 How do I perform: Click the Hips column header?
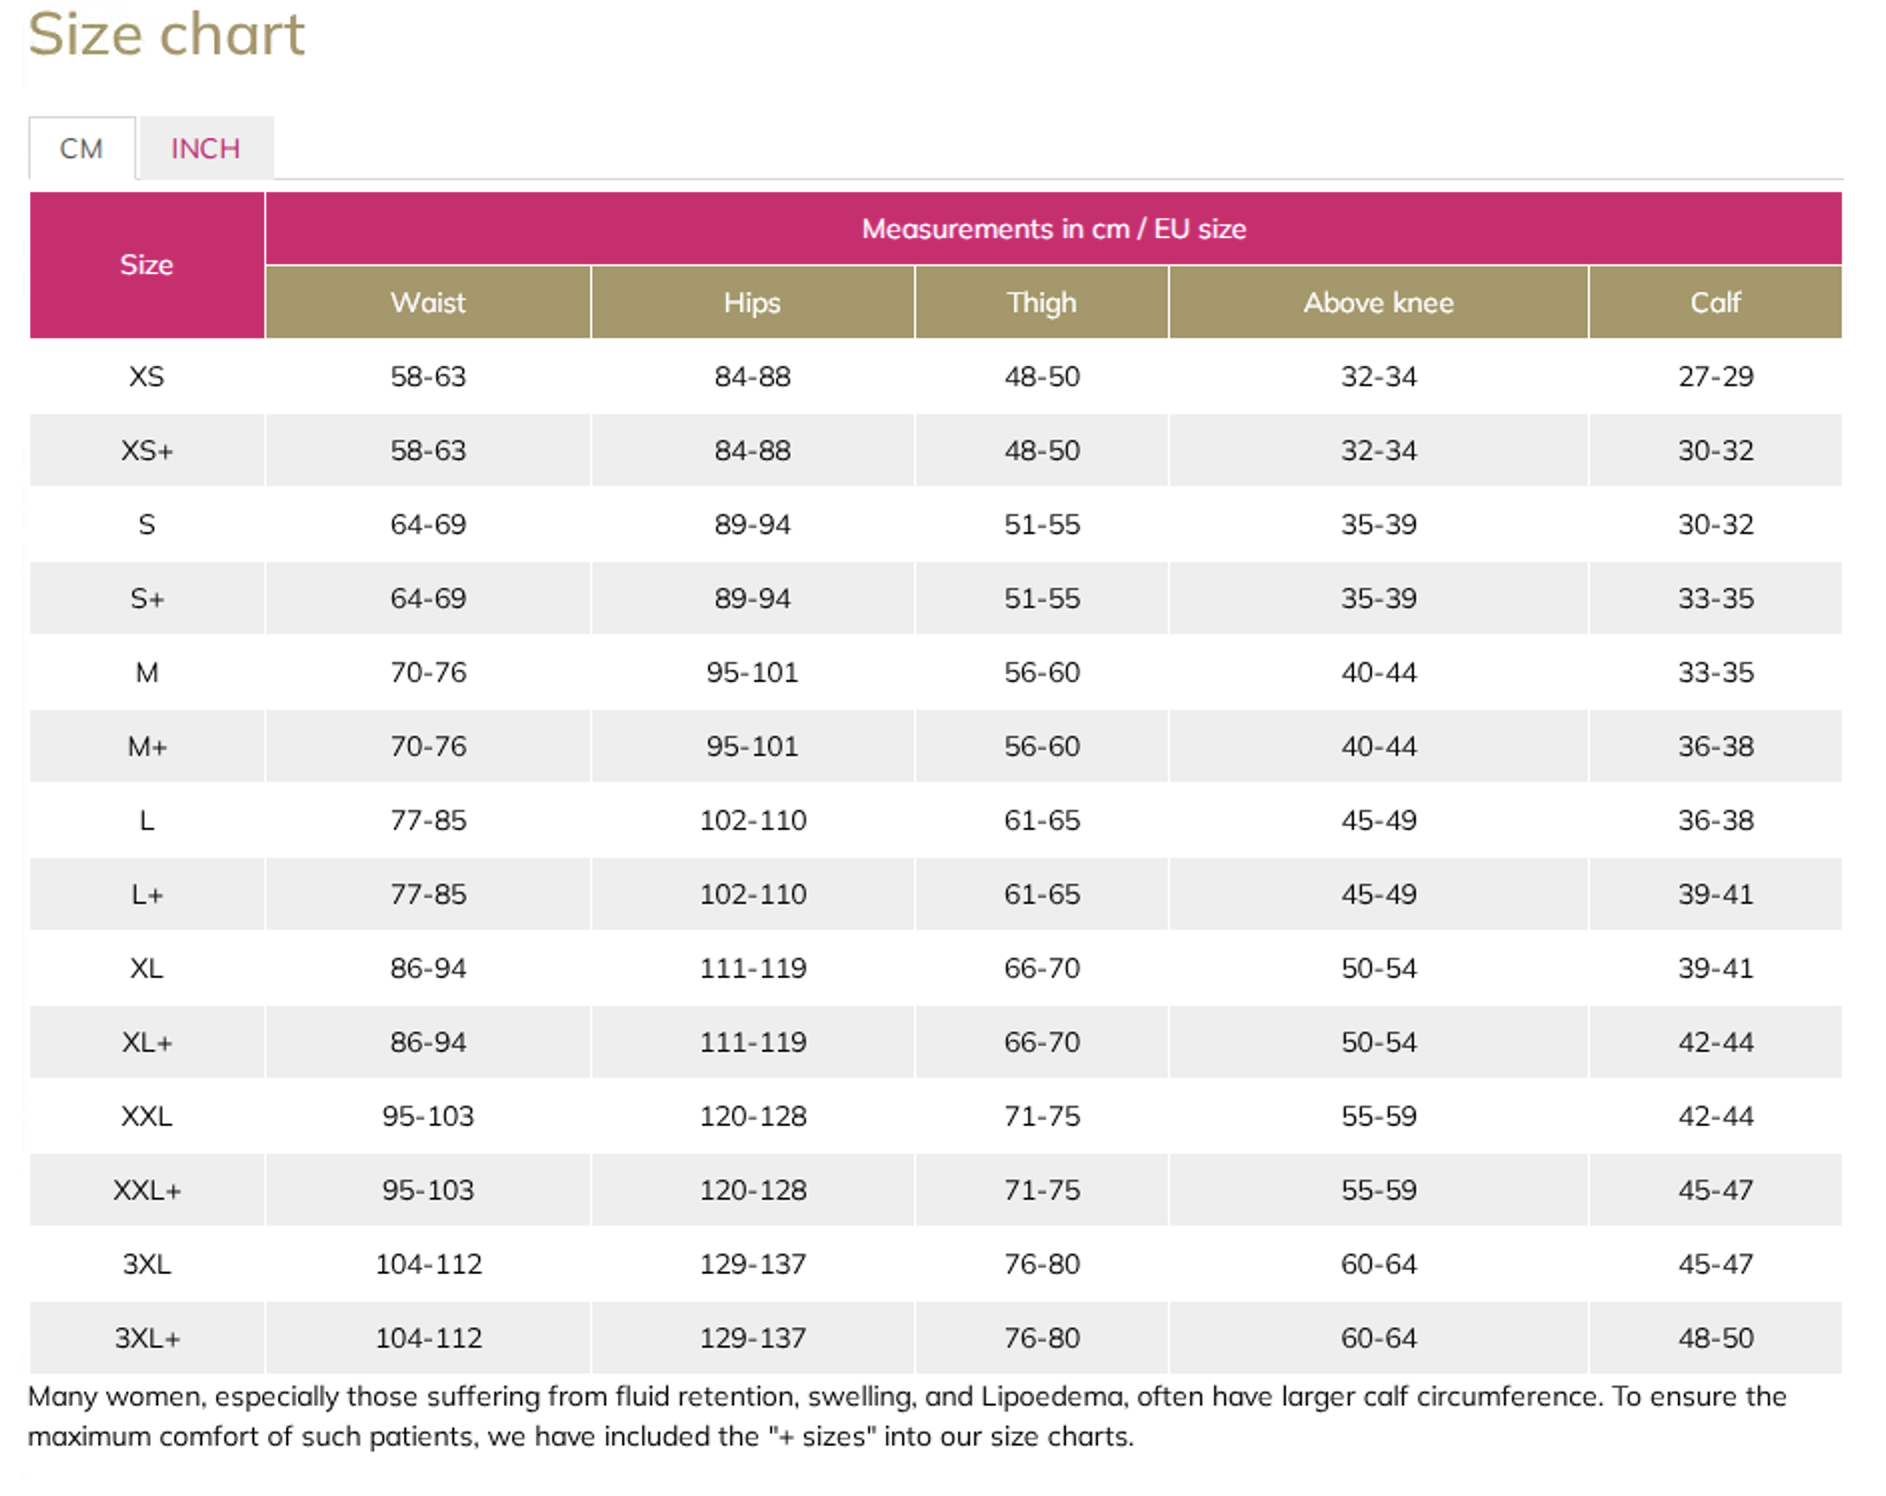pos(752,302)
